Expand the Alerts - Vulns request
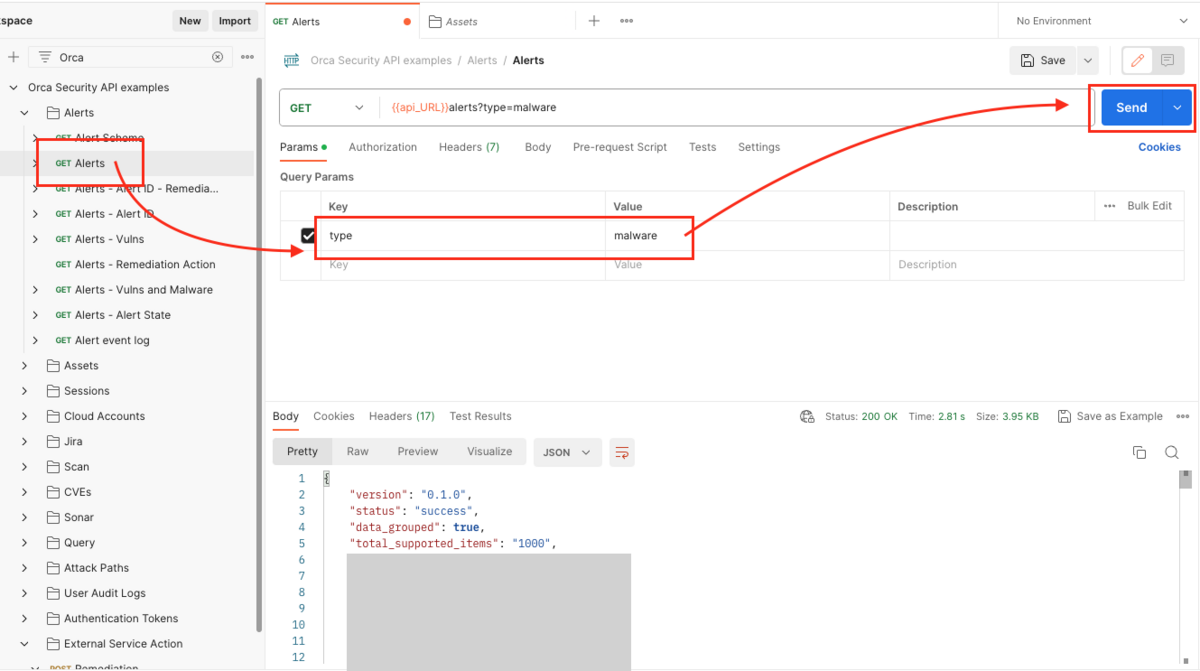This screenshot has width=1200, height=671. tap(36, 240)
